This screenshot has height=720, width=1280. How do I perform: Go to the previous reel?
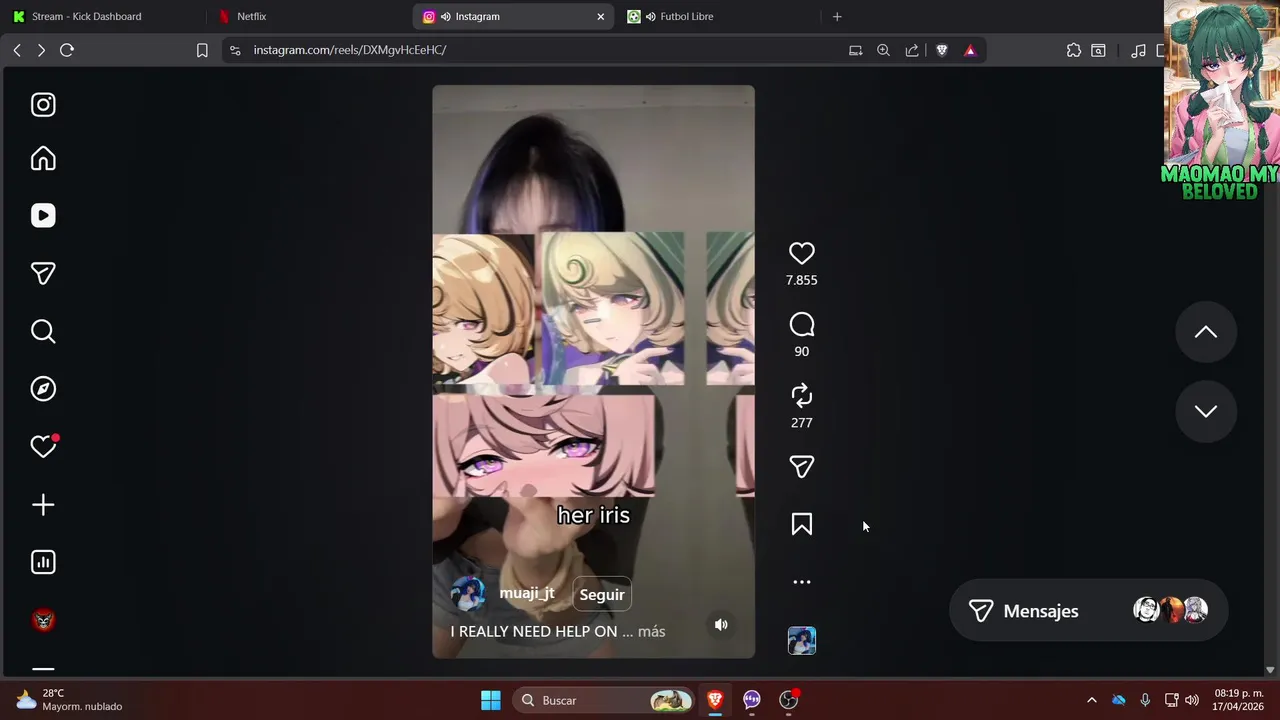(1206, 332)
